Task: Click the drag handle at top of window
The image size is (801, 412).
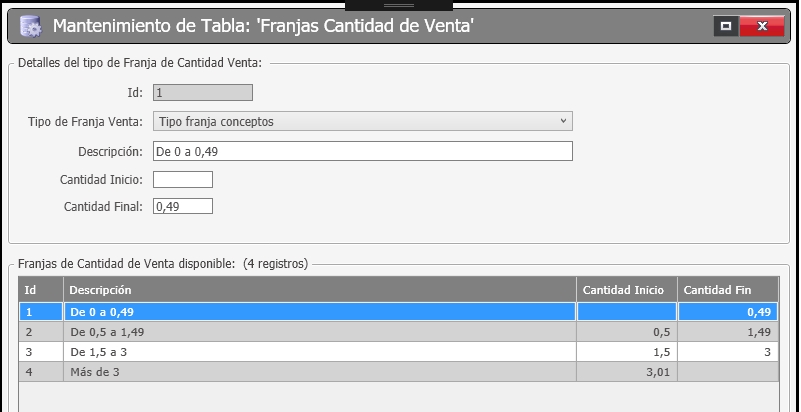Action: (399, 5)
